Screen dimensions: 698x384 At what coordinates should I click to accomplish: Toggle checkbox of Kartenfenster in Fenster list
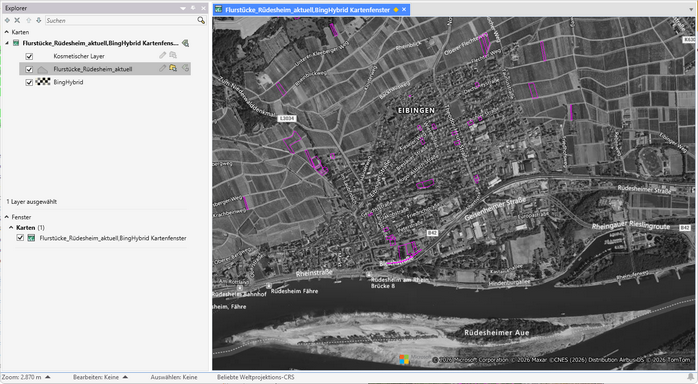(20, 238)
